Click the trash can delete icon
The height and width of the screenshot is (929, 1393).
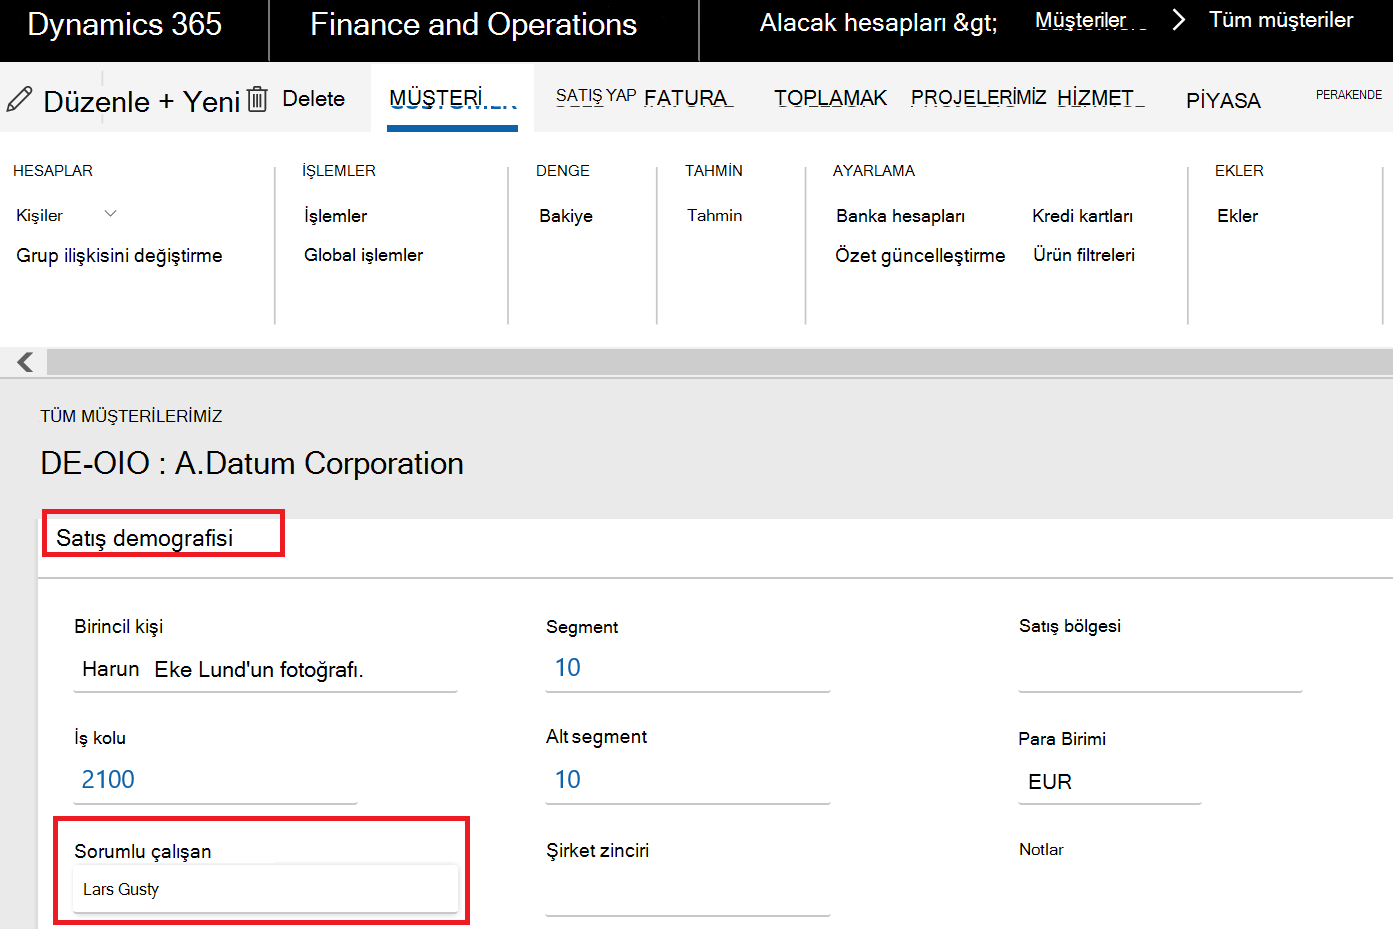coord(257,99)
